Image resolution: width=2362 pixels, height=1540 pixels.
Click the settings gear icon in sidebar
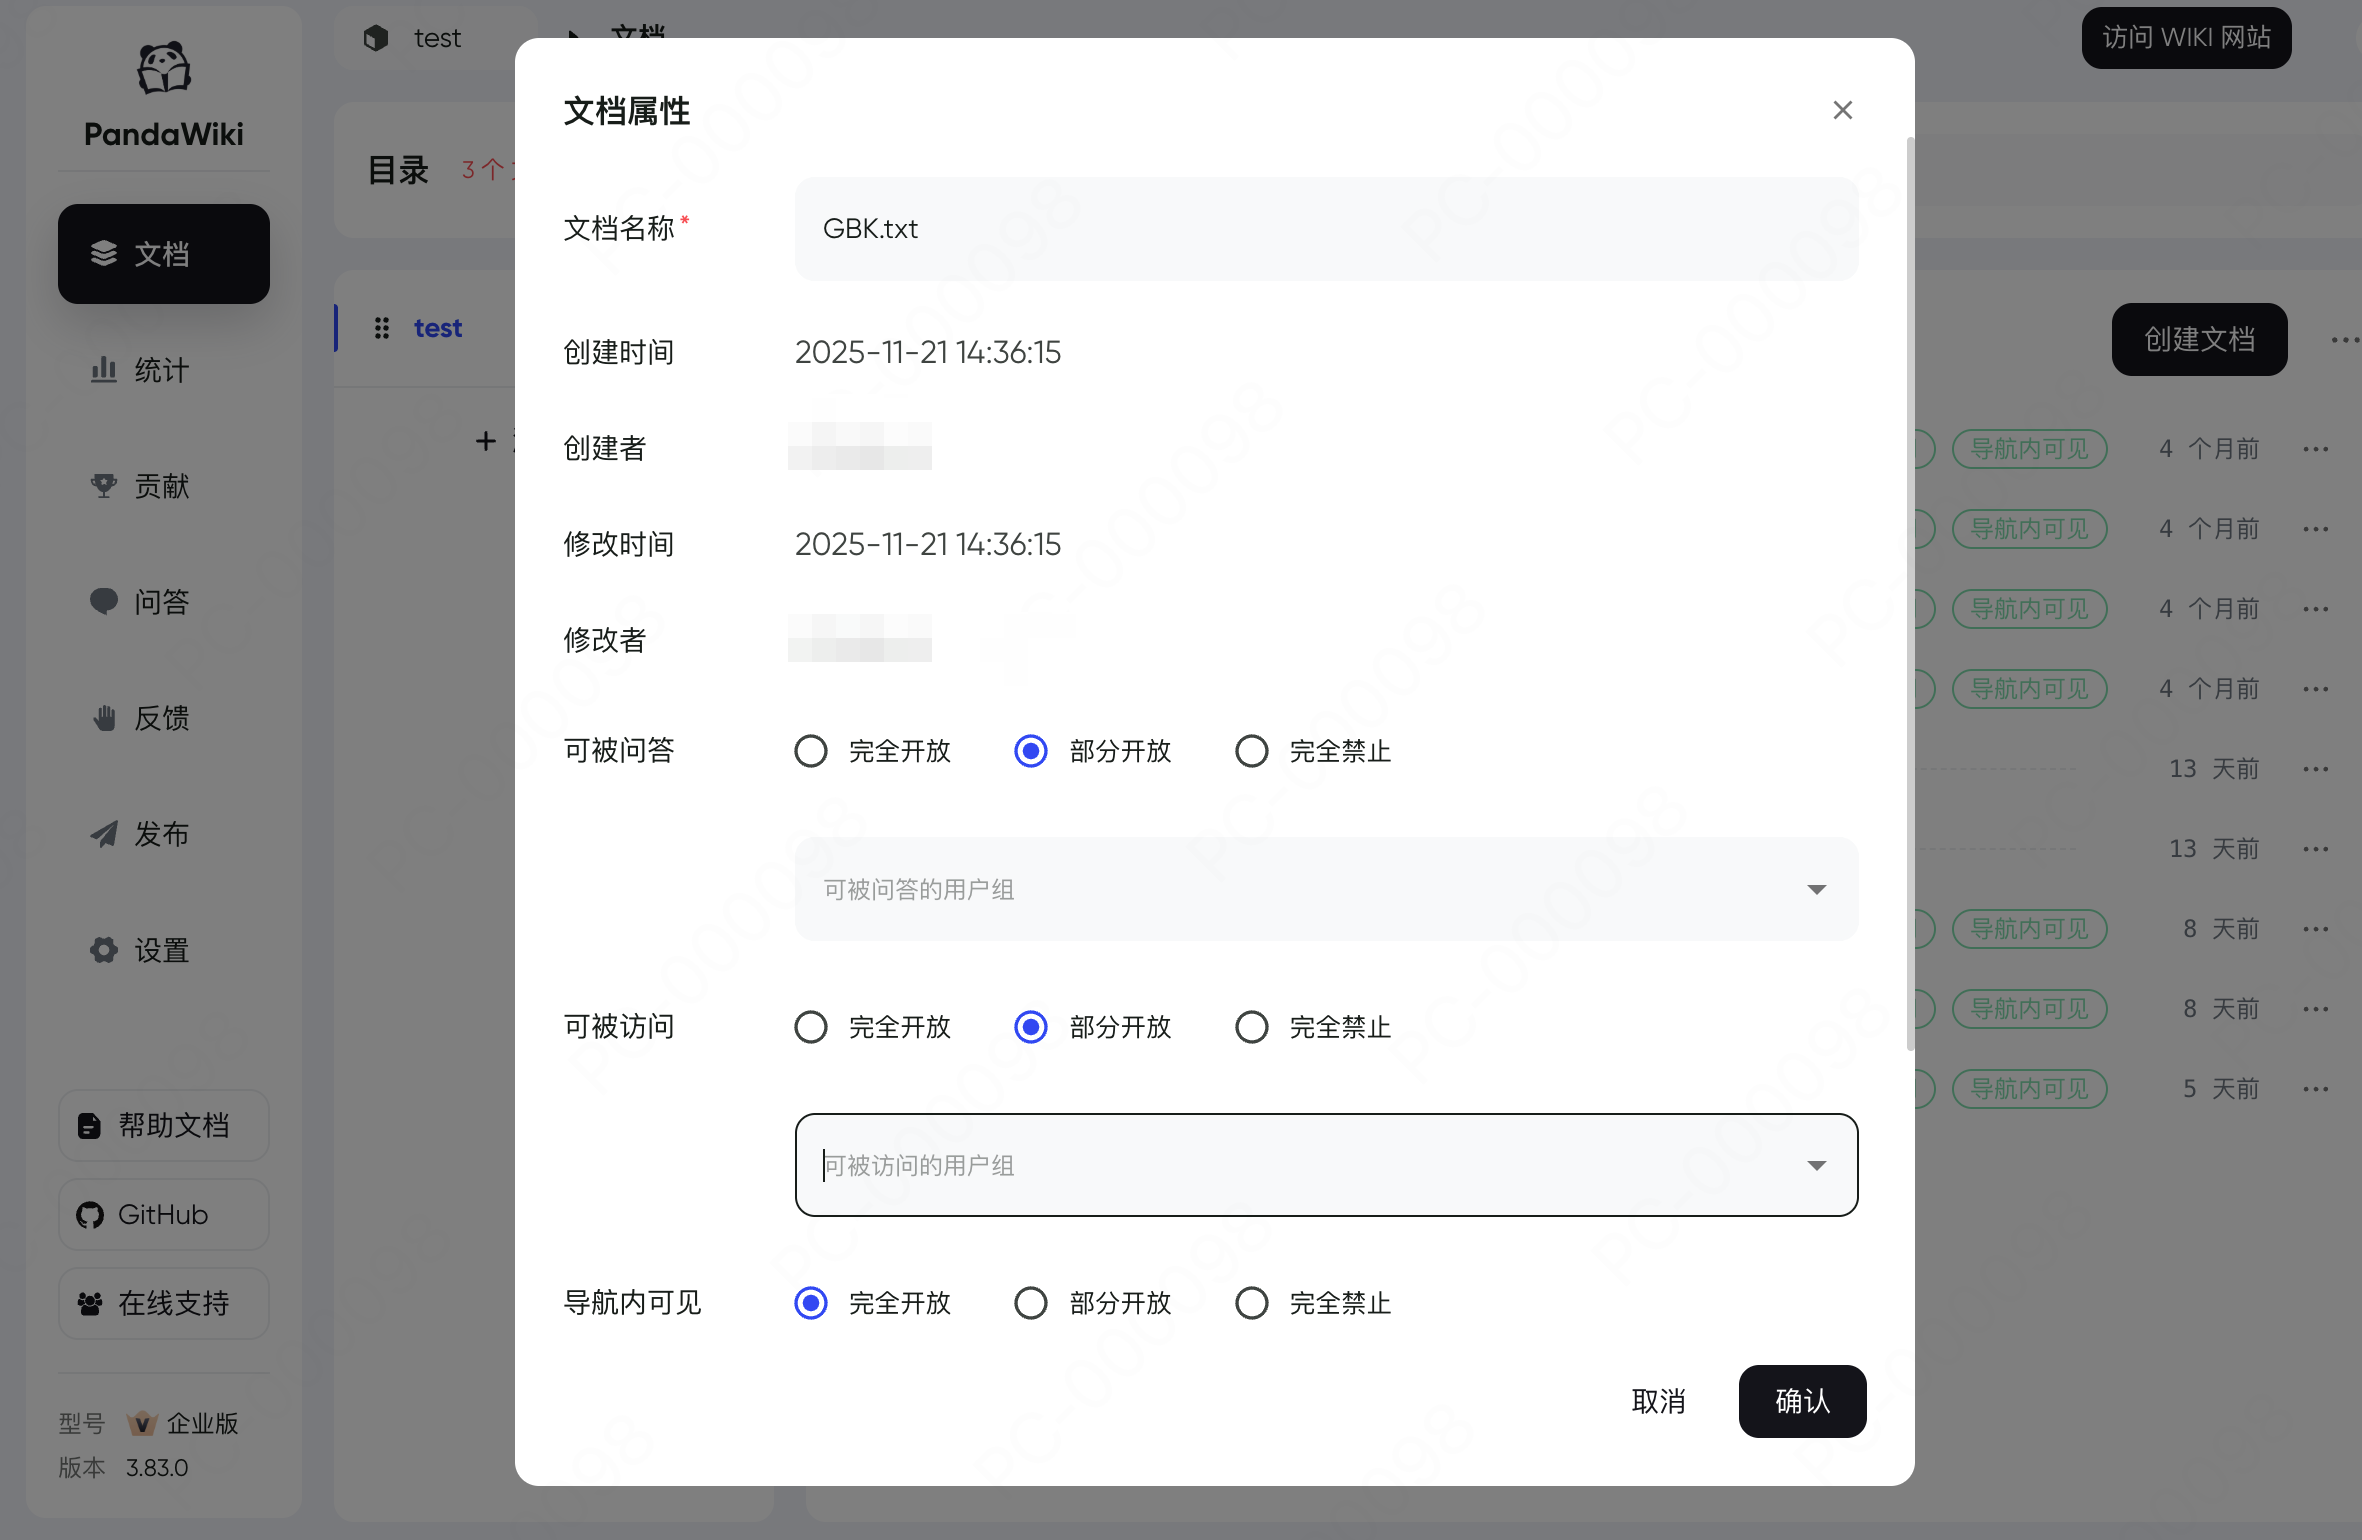pos(104,950)
